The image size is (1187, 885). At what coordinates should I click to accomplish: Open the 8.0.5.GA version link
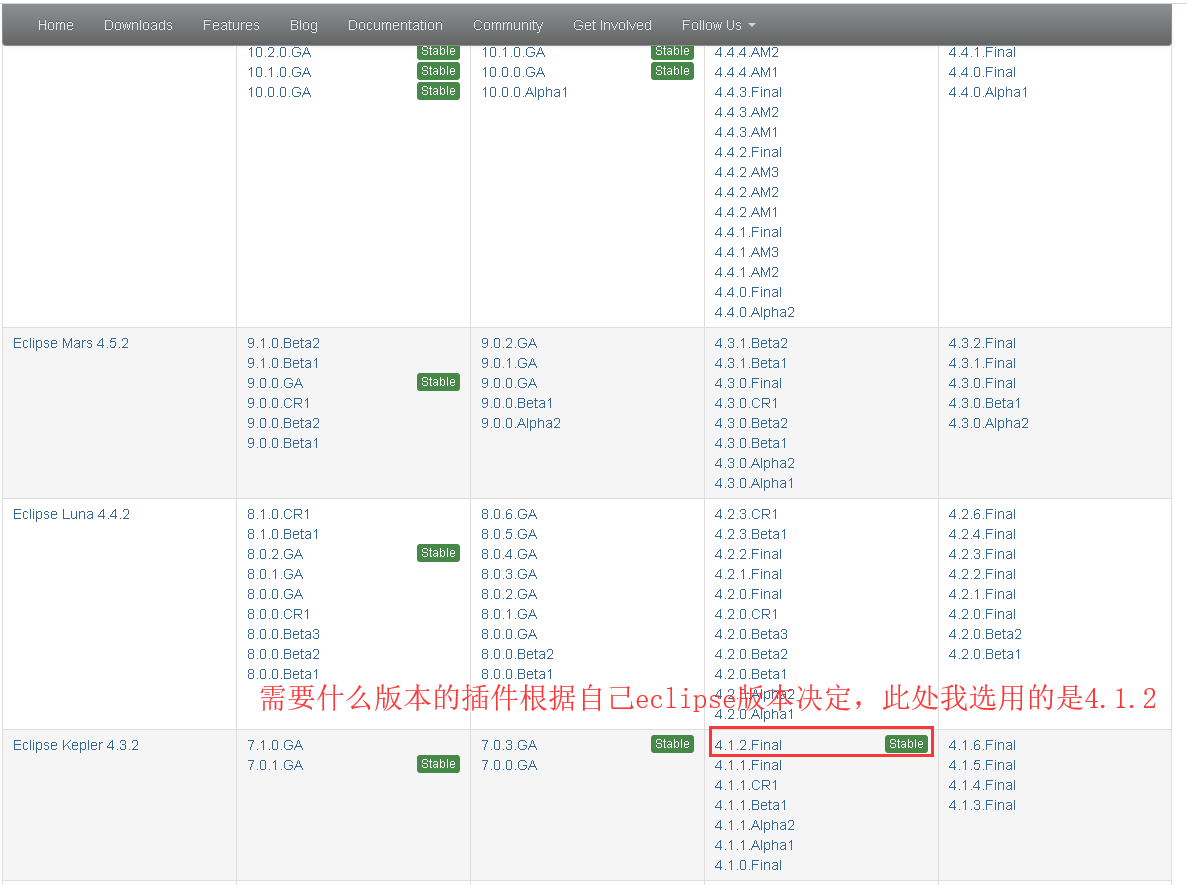click(509, 534)
